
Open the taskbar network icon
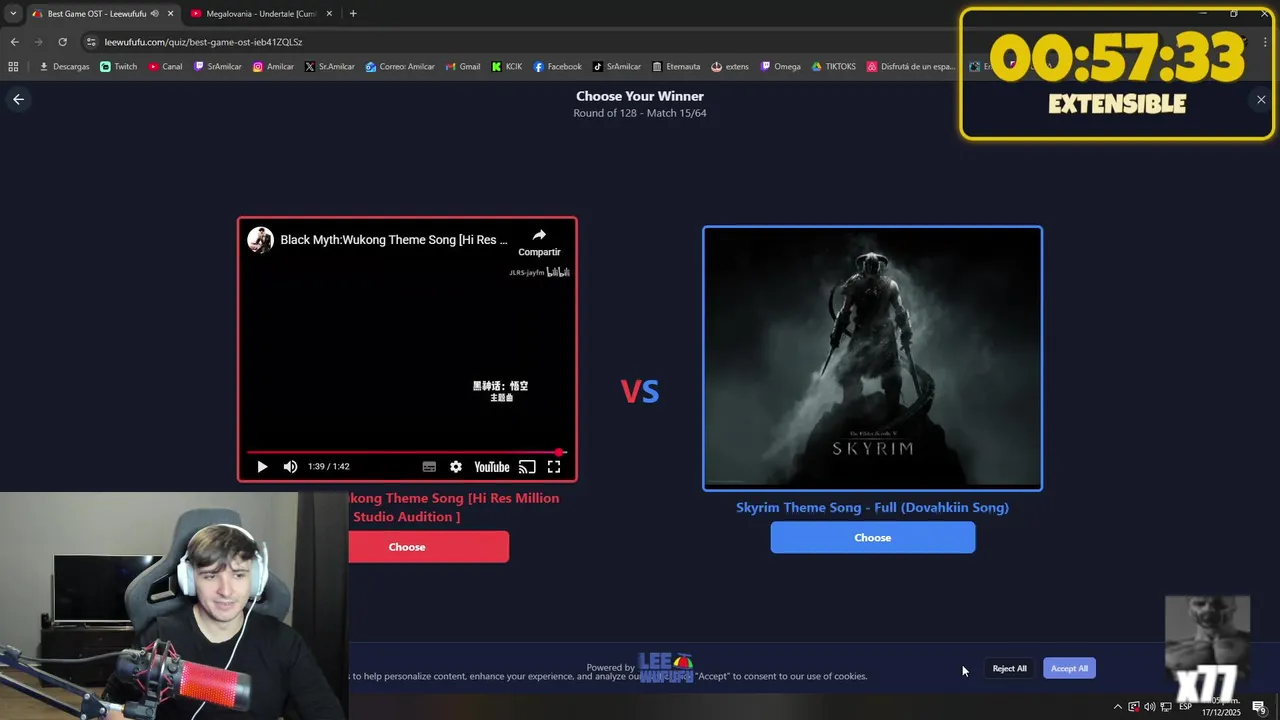pos(1166,707)
